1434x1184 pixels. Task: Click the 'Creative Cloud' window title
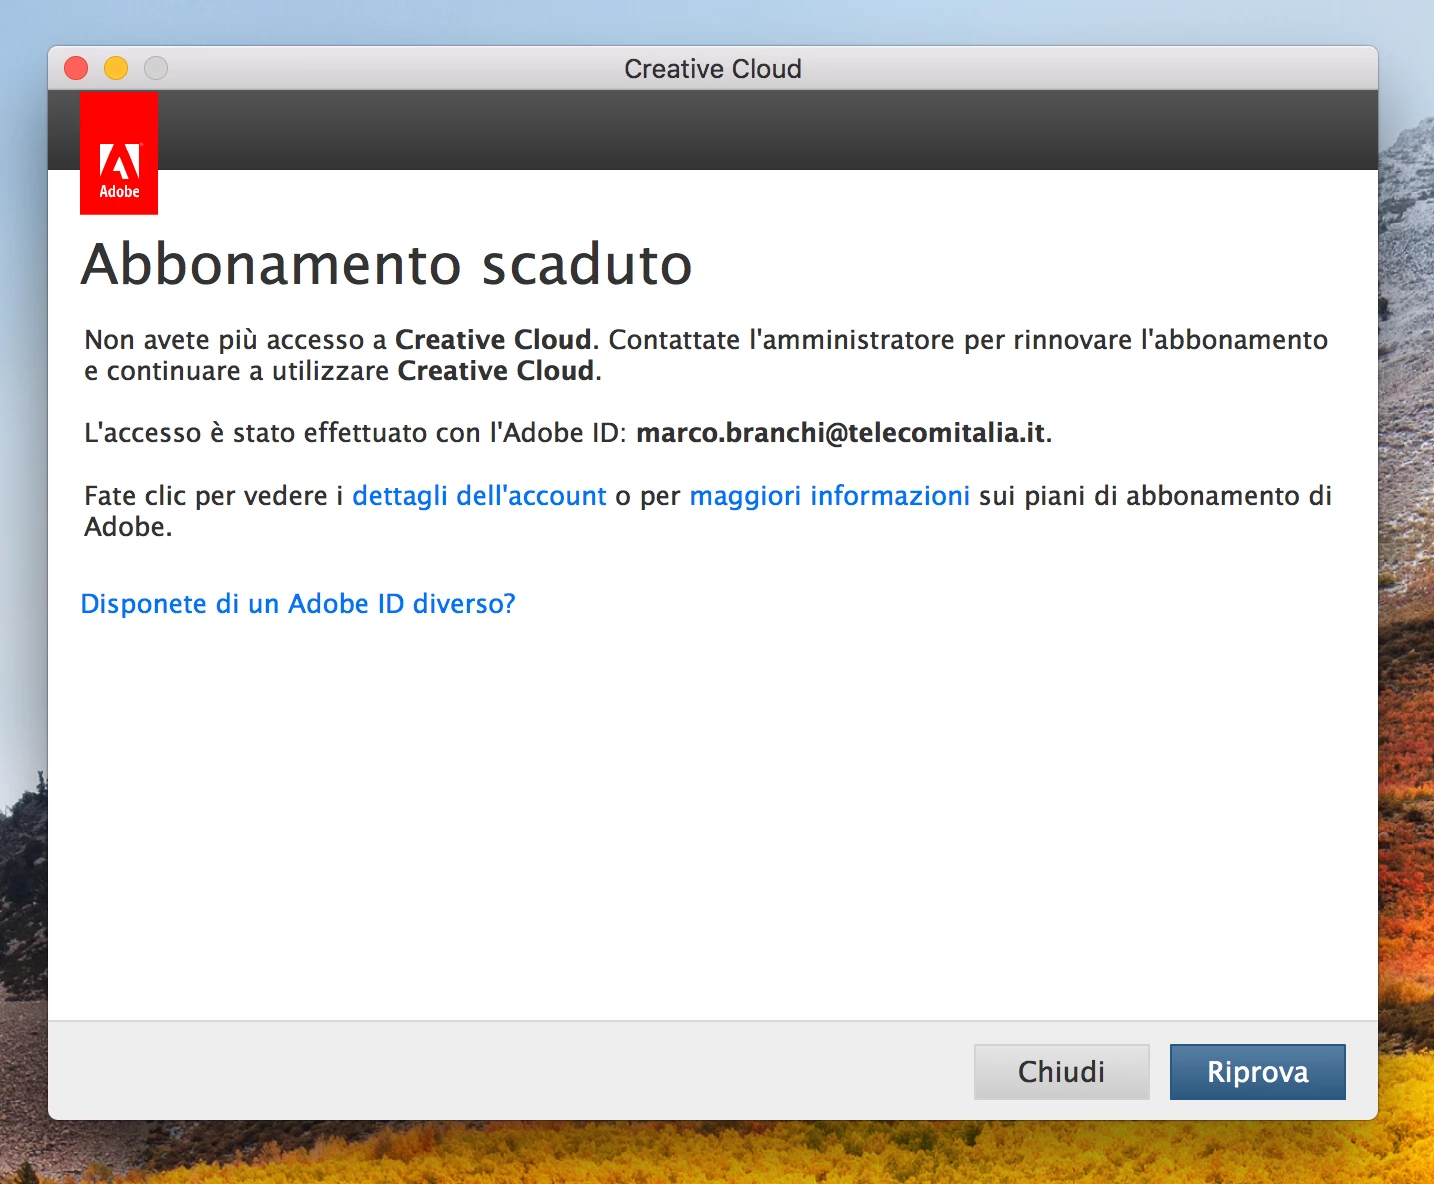(x=713, y=69)
